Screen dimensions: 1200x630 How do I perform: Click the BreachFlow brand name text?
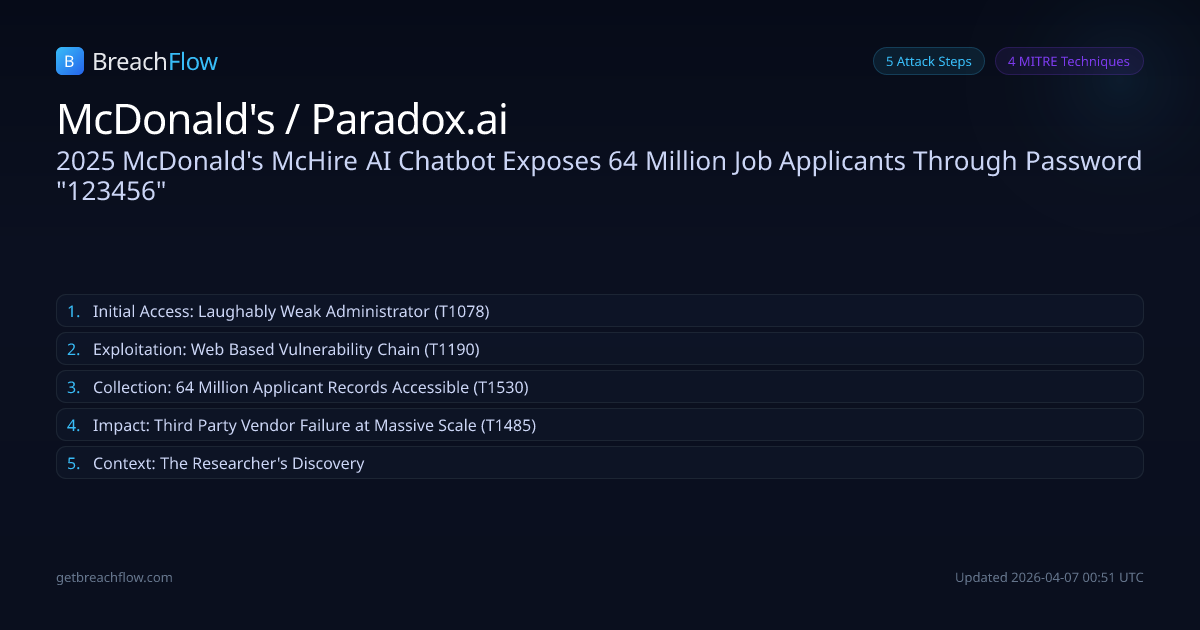coord(155,62)
